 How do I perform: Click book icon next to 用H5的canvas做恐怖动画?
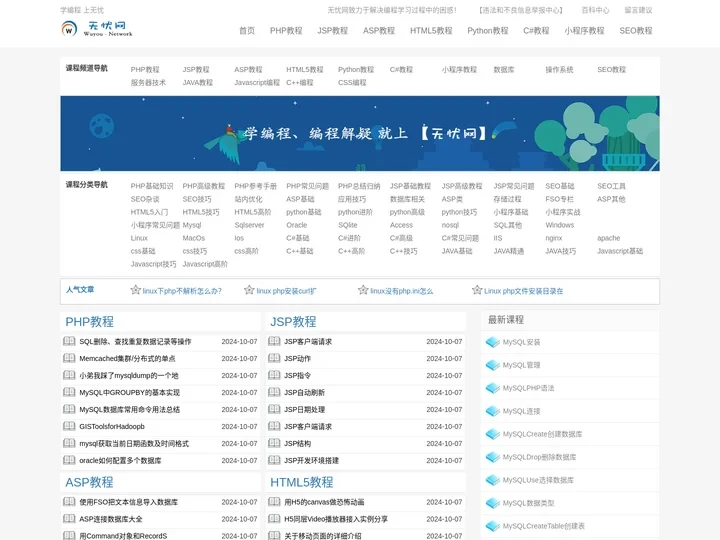(x=274, y=501)
